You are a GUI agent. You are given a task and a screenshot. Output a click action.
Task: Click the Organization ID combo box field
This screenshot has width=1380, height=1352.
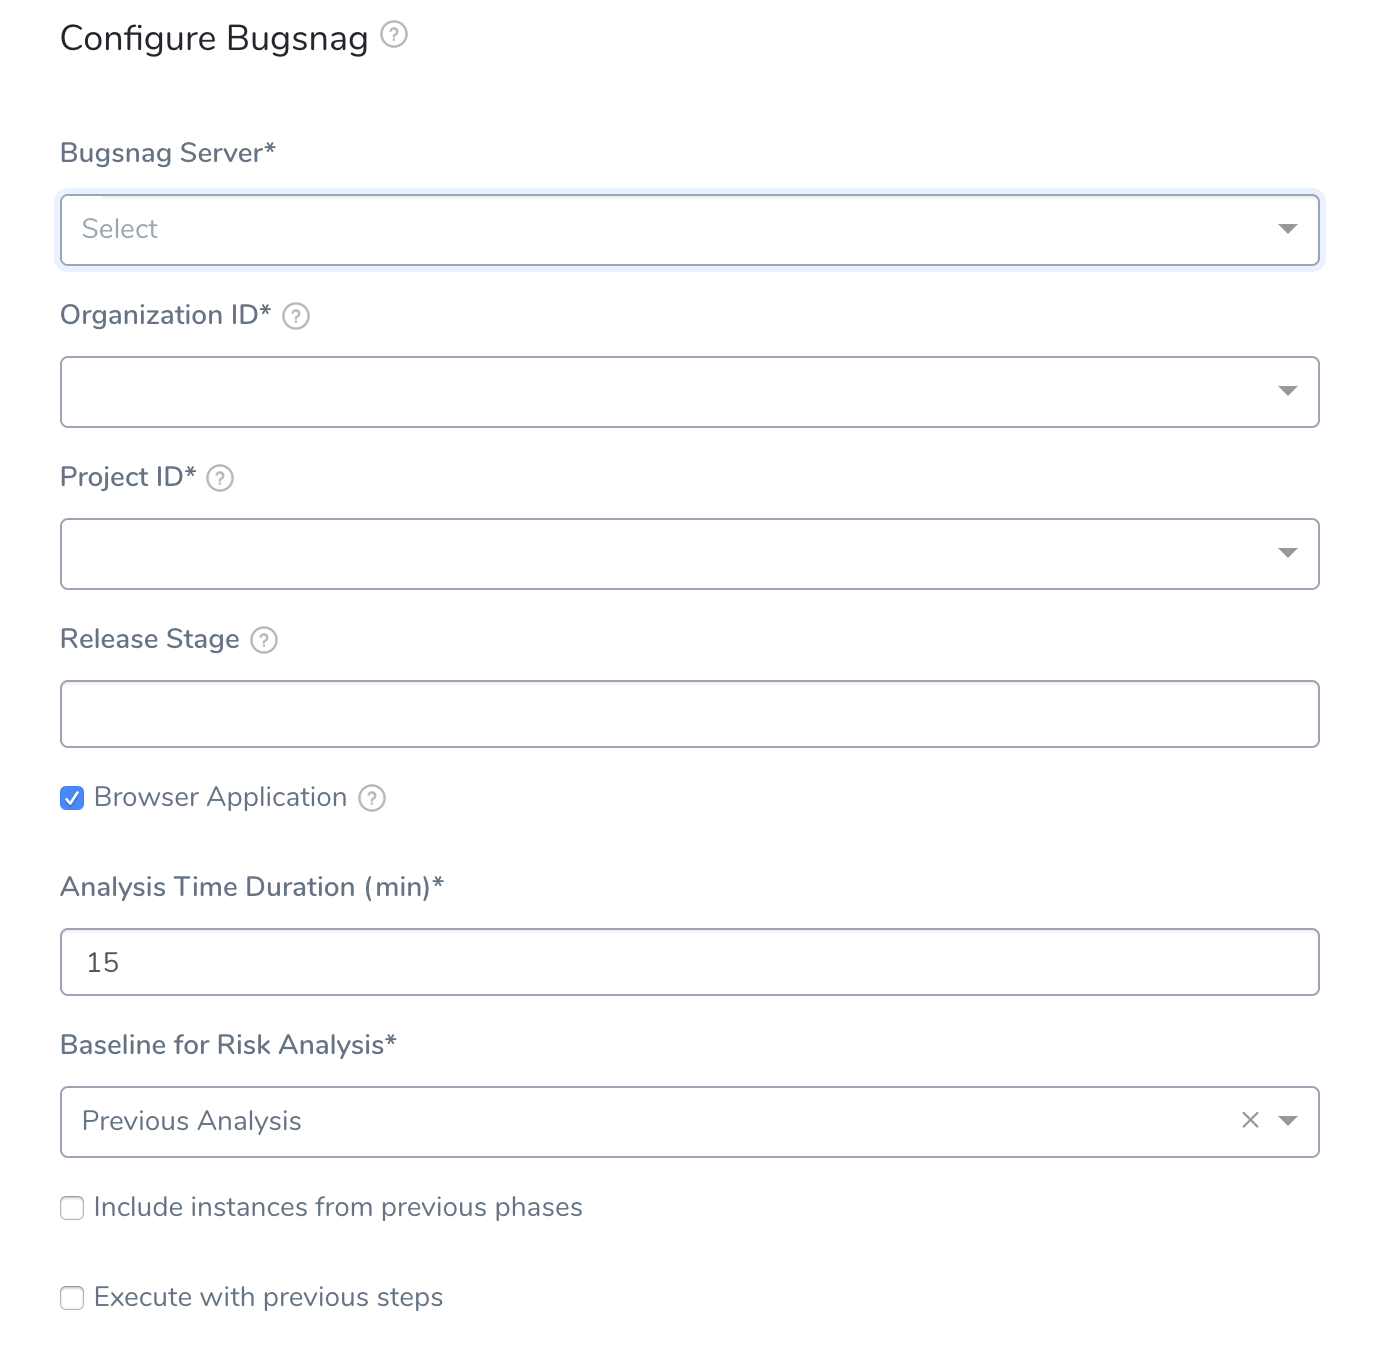tap(690, 392)
